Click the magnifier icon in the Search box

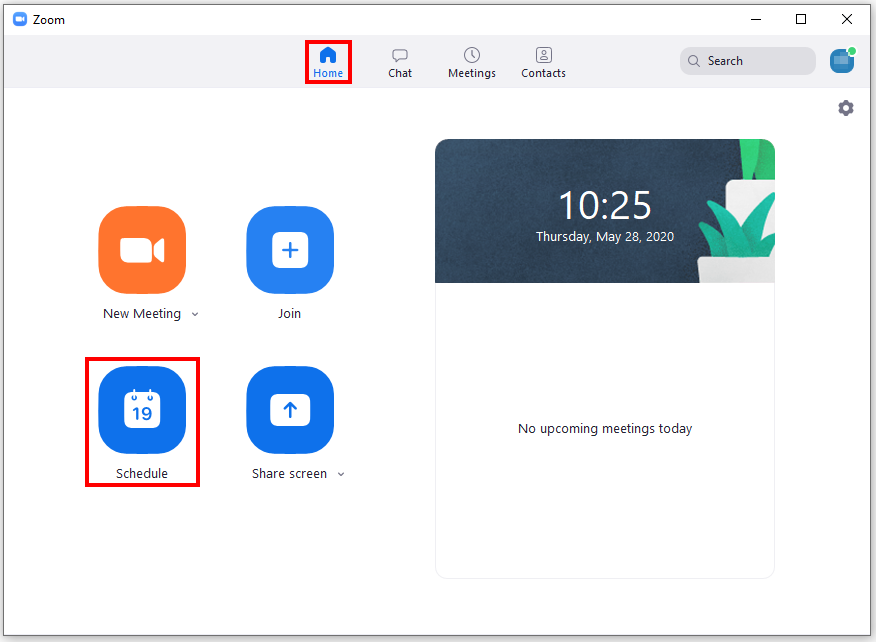pyautogui.click(x=694, y=61)
